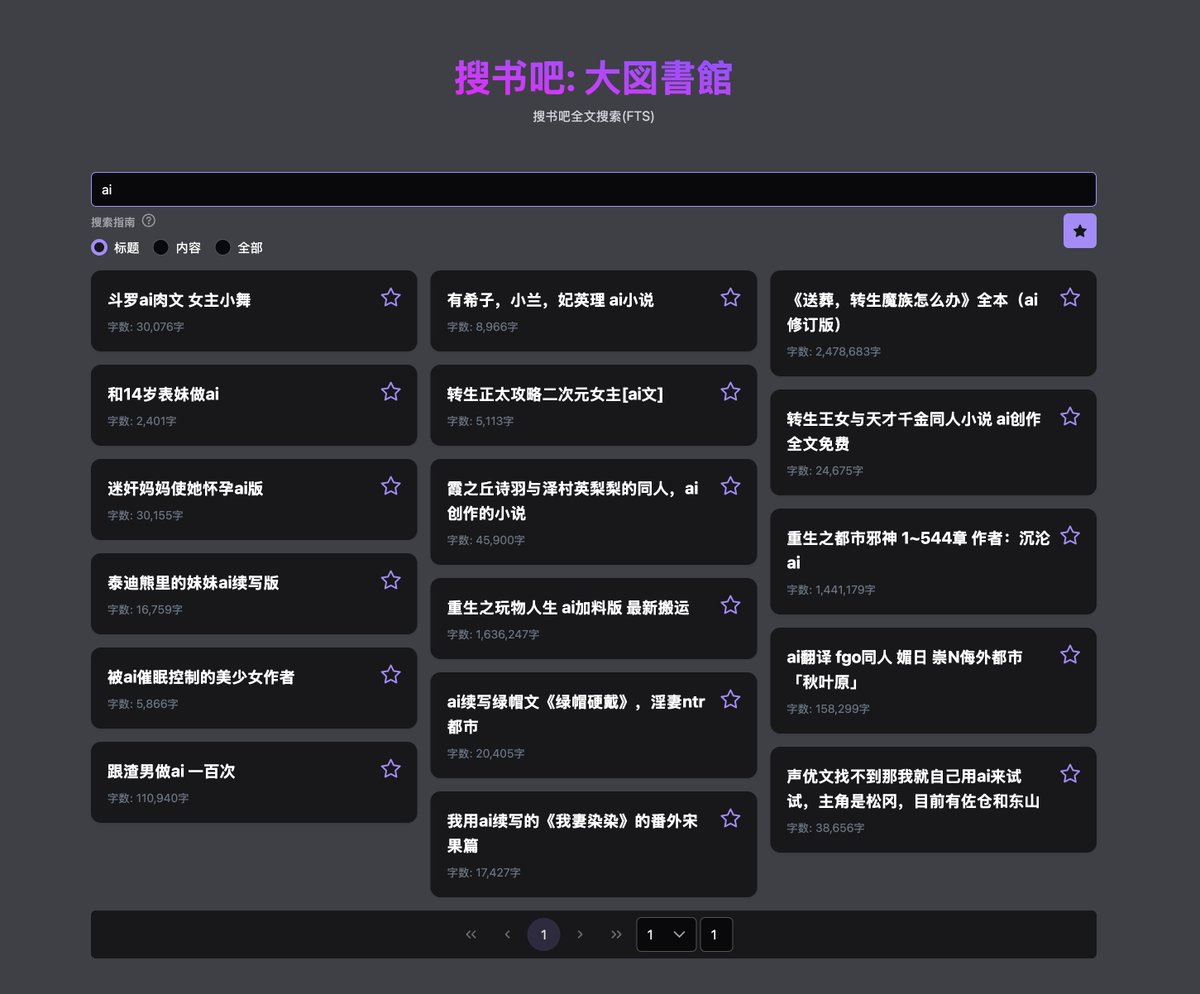This screenshot has height=994, width=1200.
Task: Favorite the ai翻译 fgo同人 result
Action: 1070,654
